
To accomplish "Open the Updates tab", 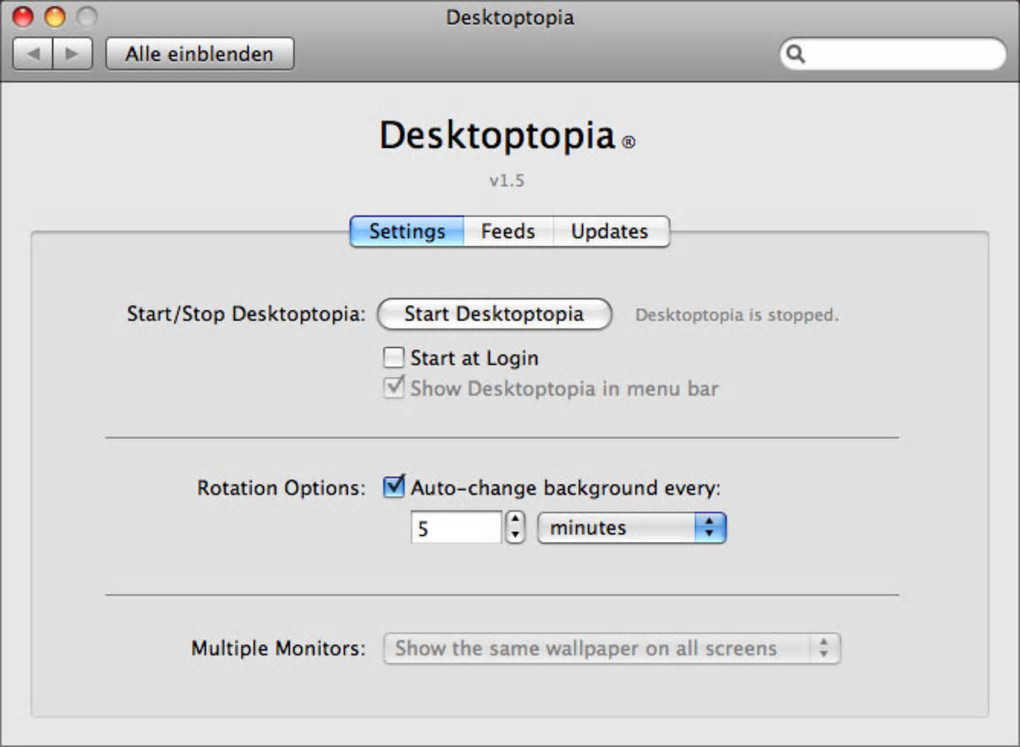I will (x=610, y=231).
